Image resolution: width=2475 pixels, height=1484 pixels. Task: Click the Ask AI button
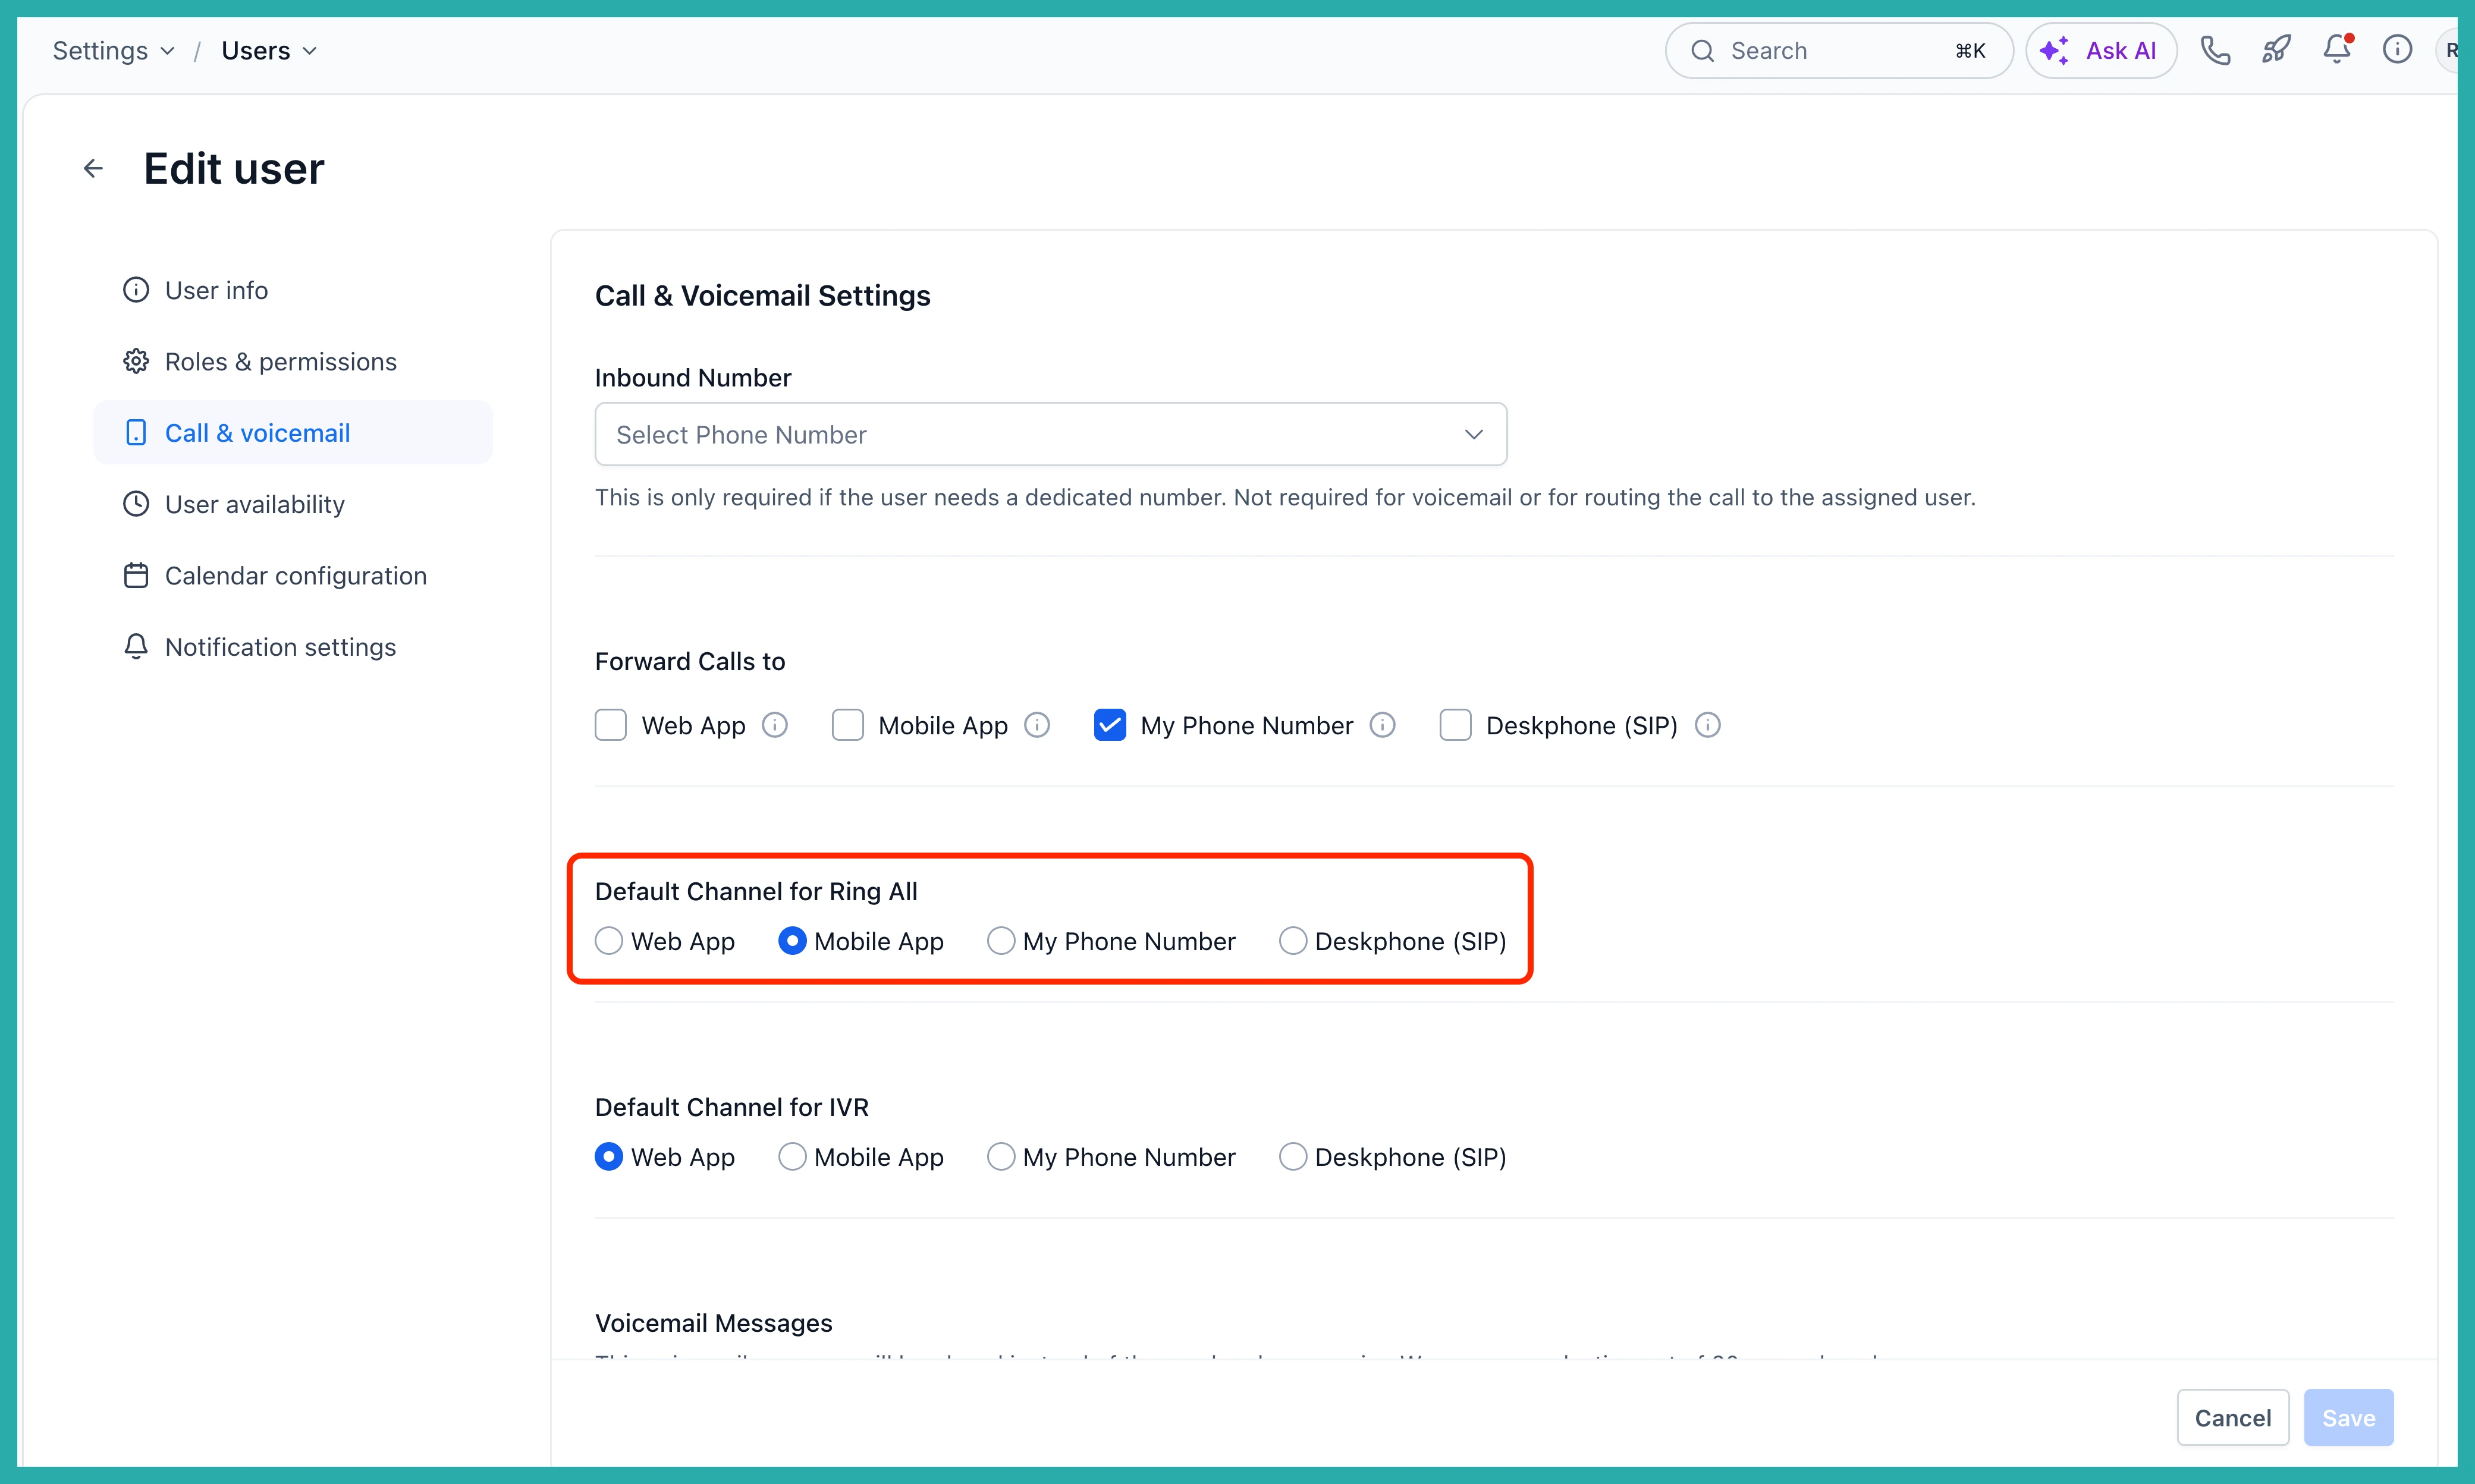tap(2100, 51)
